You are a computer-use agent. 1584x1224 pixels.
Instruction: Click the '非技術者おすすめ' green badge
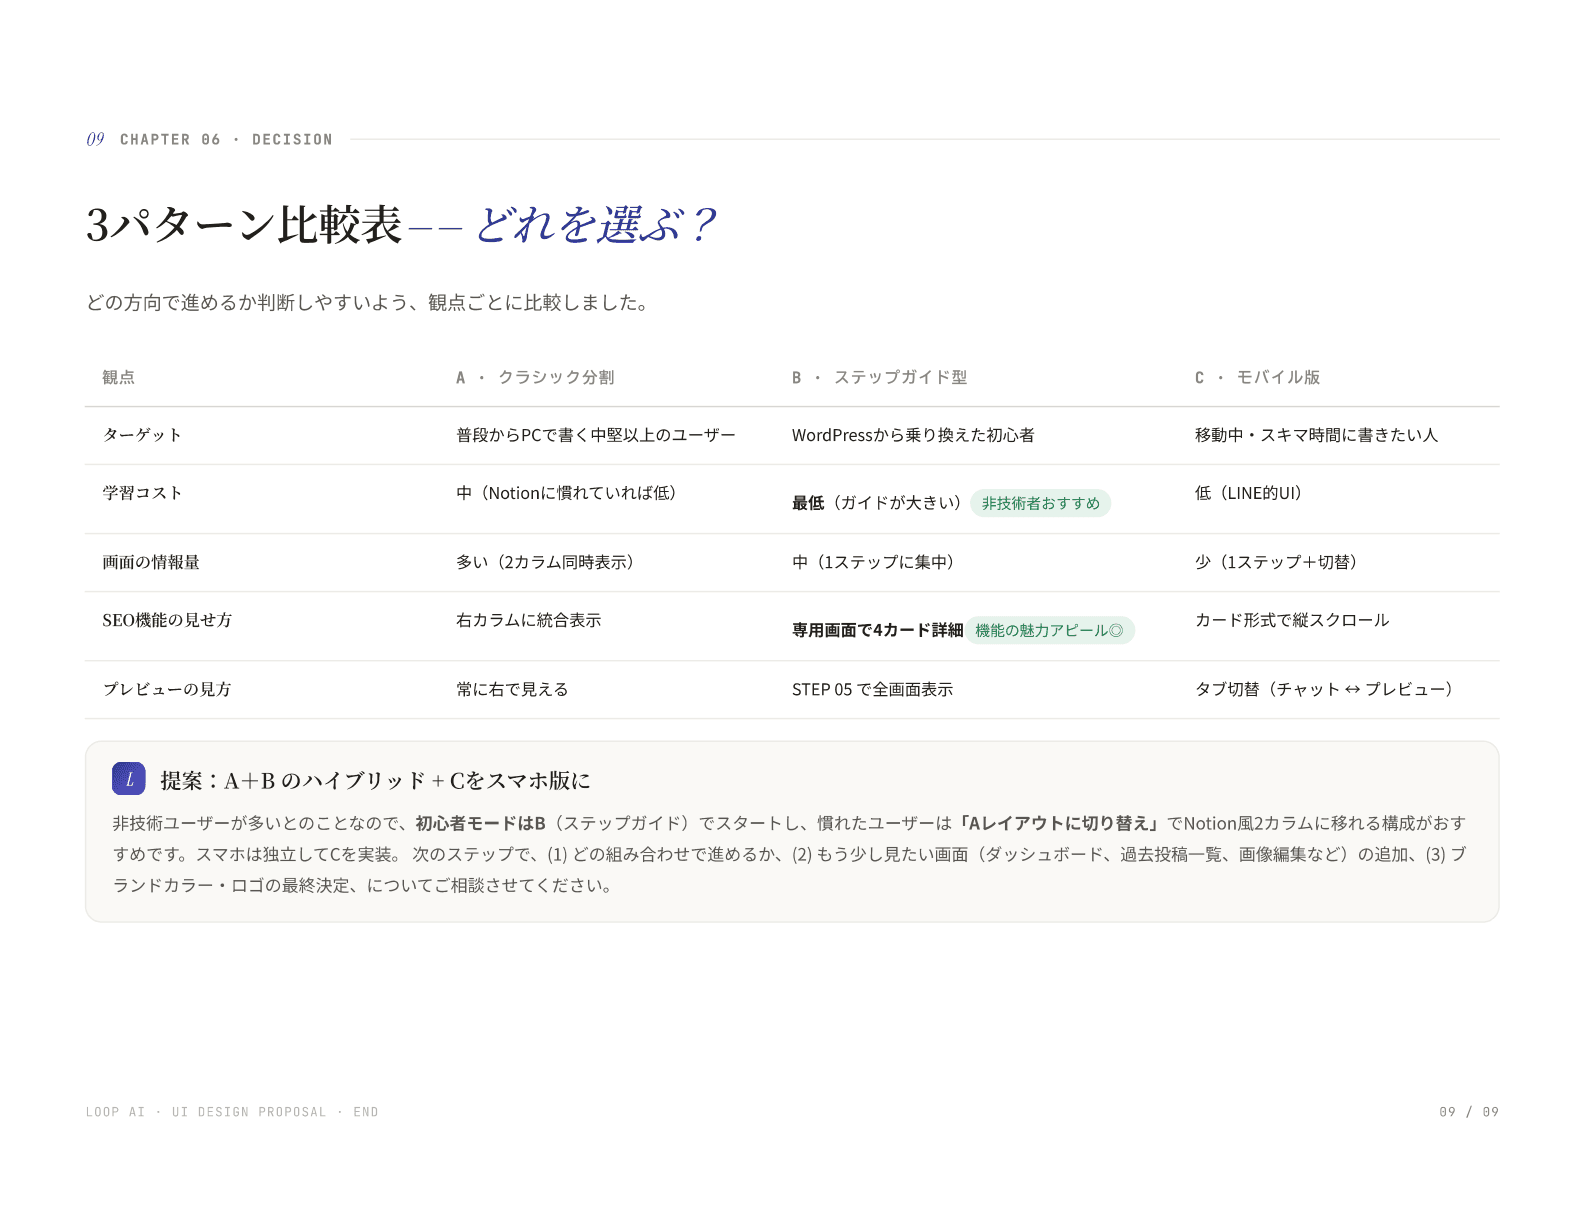pyautogui.click(x=1040, y=503)
